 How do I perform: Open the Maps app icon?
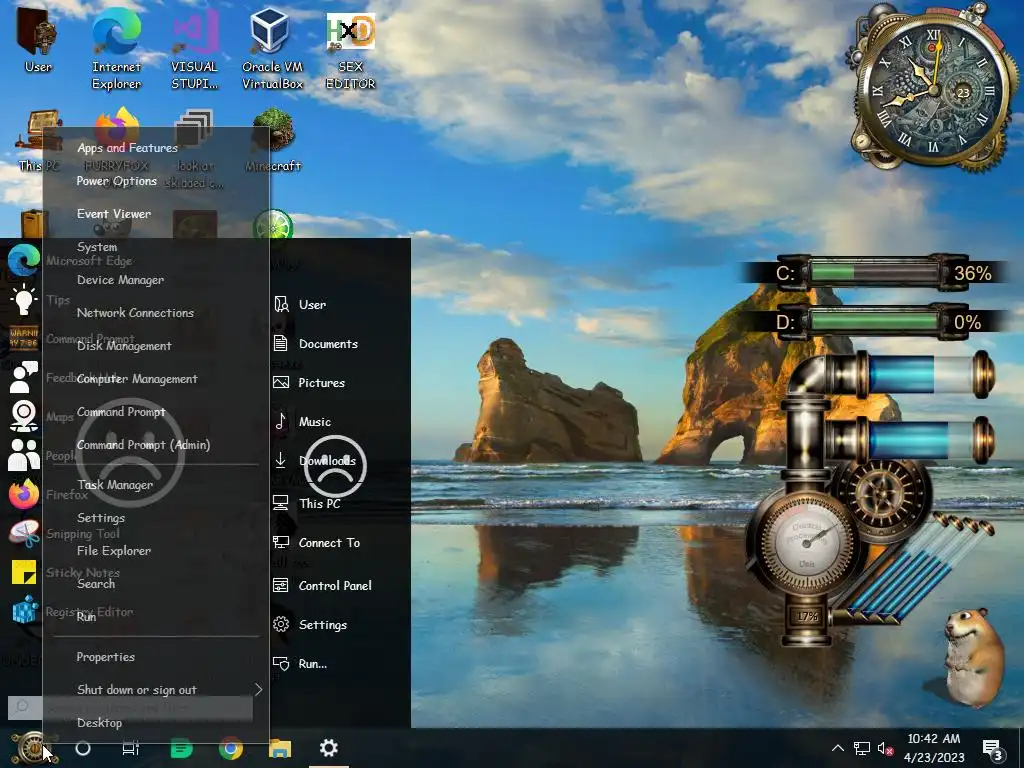(x=24, y=416)
